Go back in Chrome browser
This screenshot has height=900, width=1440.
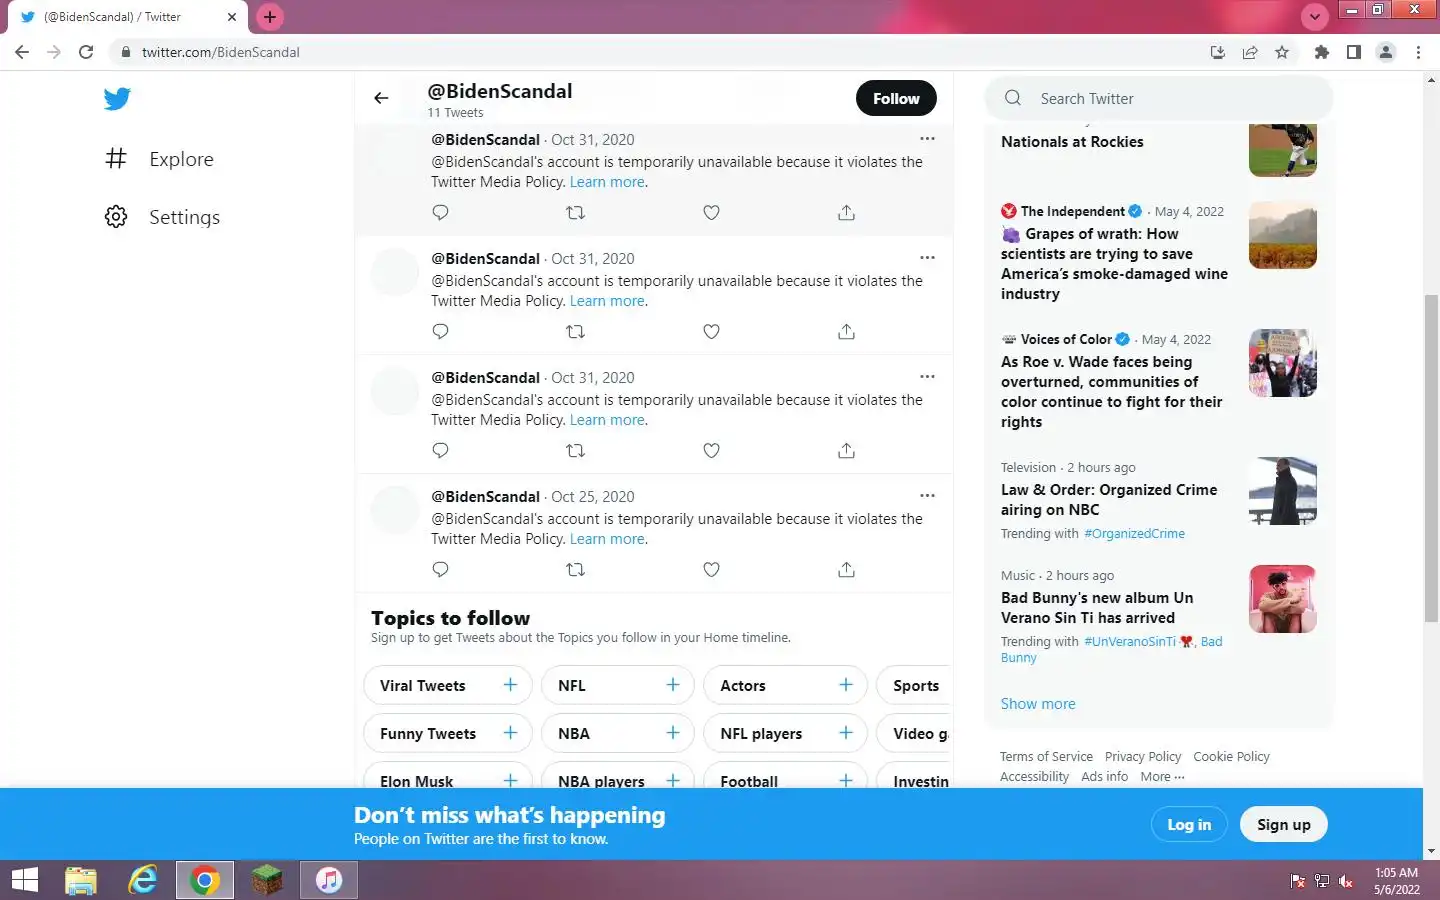(x=22, y=52)
